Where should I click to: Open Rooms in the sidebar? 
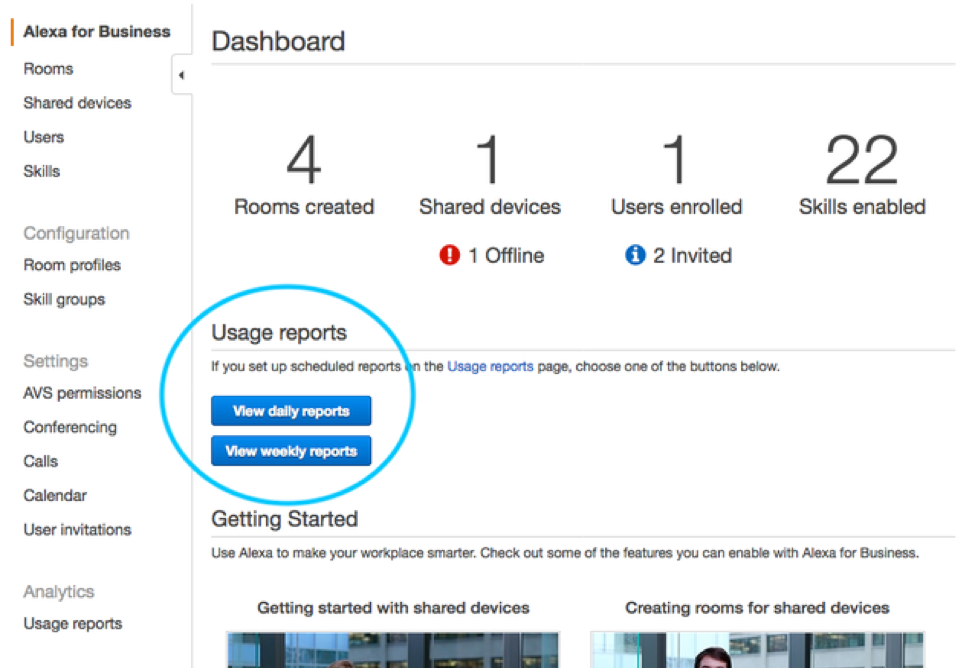pos(48,69)
